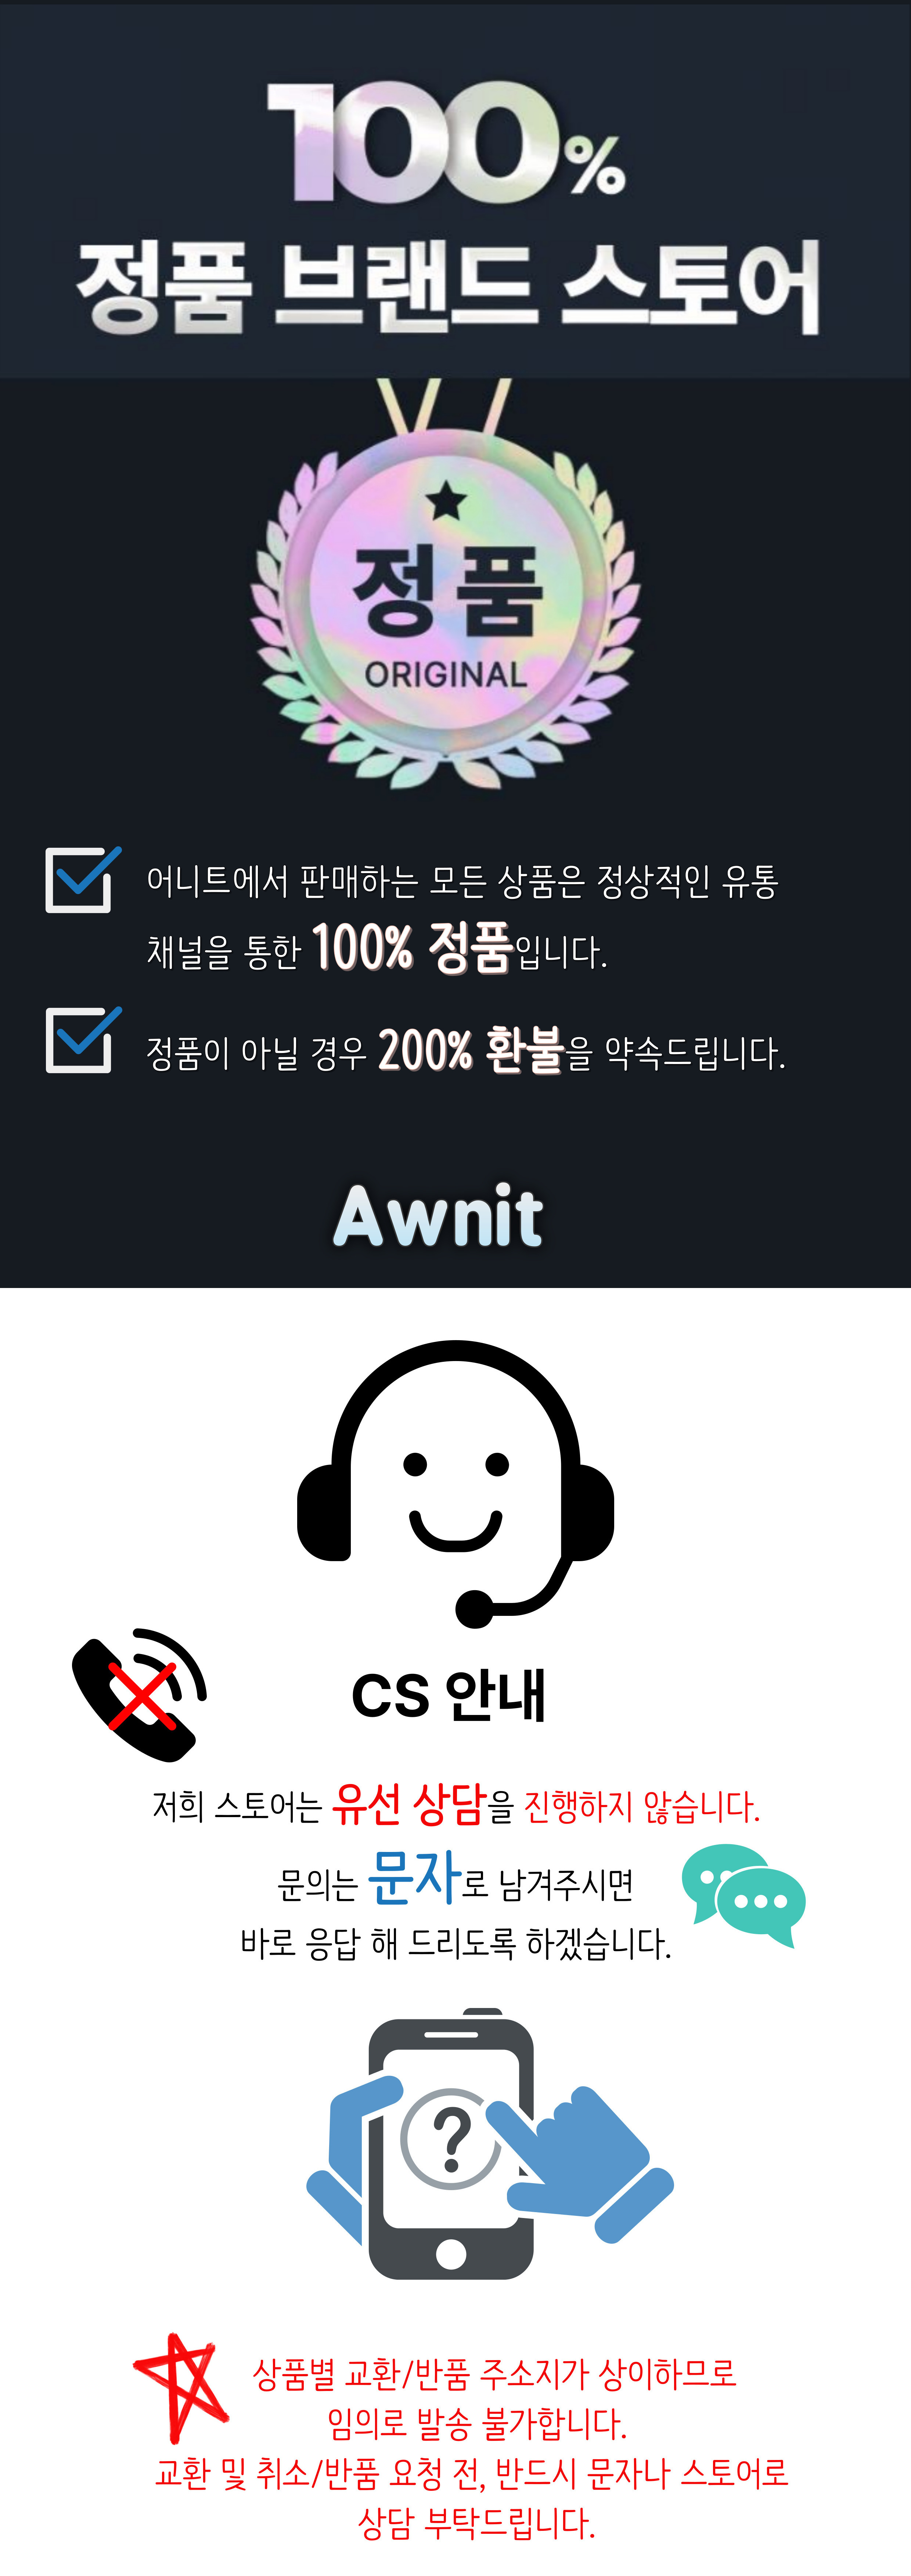
Task: Click the Awnit brand logo text
Action: (x=438, y=1217)
